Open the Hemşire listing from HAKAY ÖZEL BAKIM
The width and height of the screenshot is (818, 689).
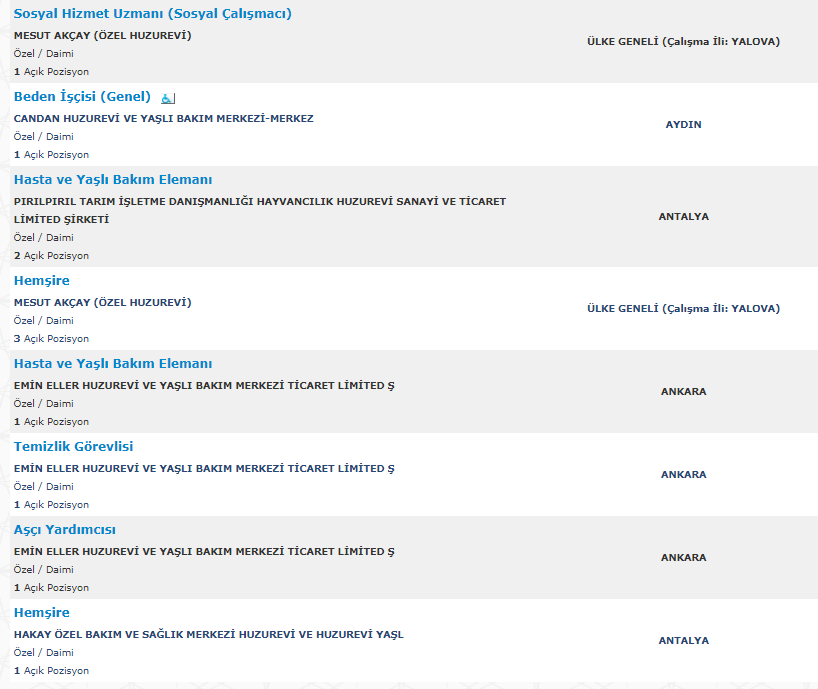point(42,613)
